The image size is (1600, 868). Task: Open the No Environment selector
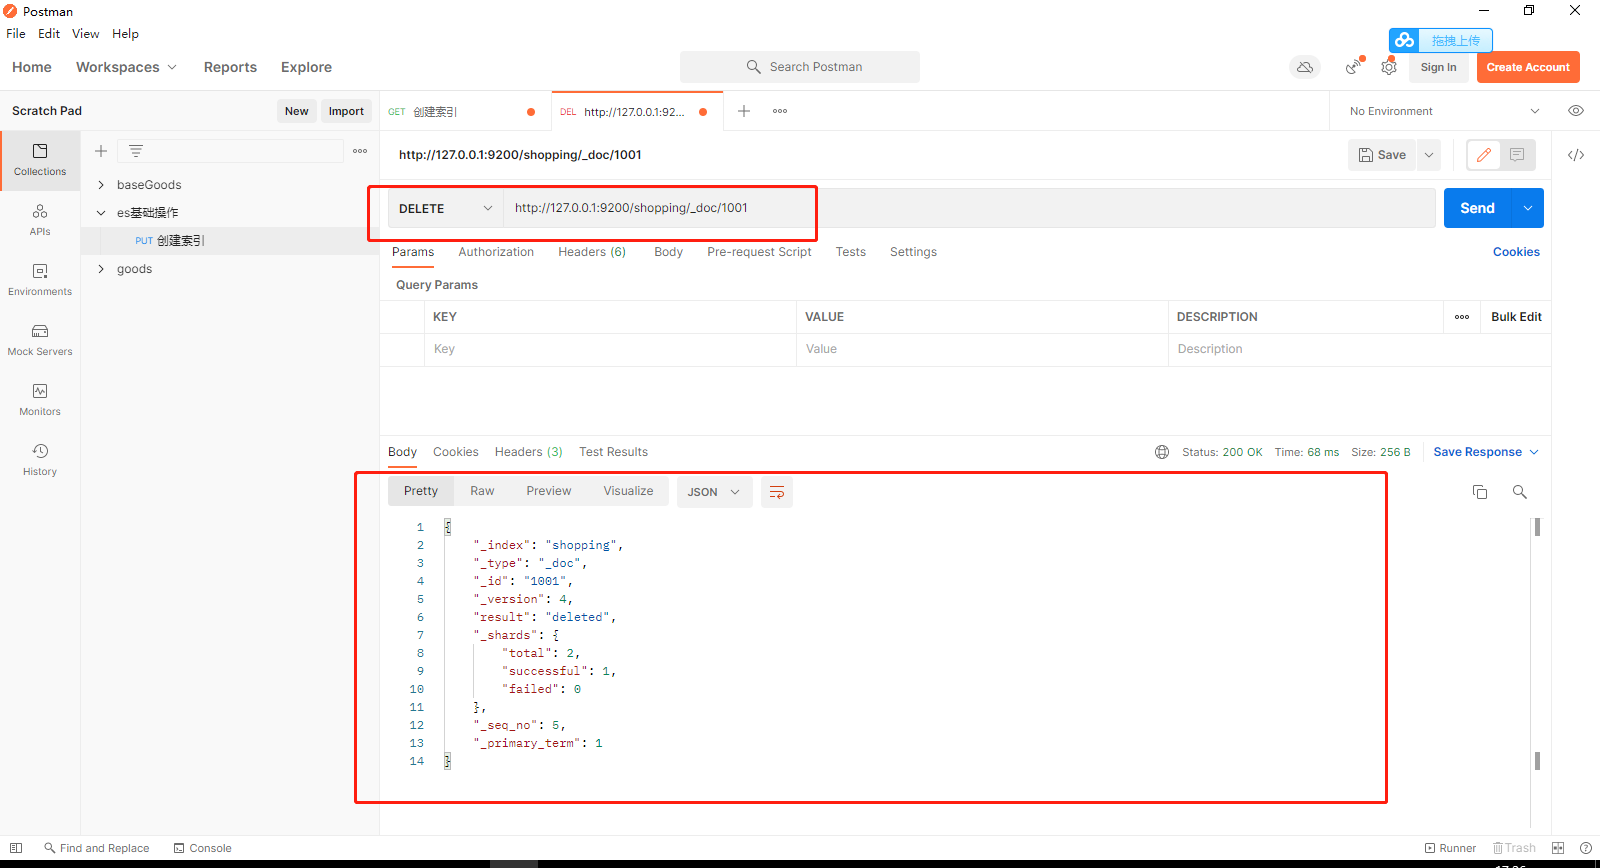click(x=1444, y=111)
